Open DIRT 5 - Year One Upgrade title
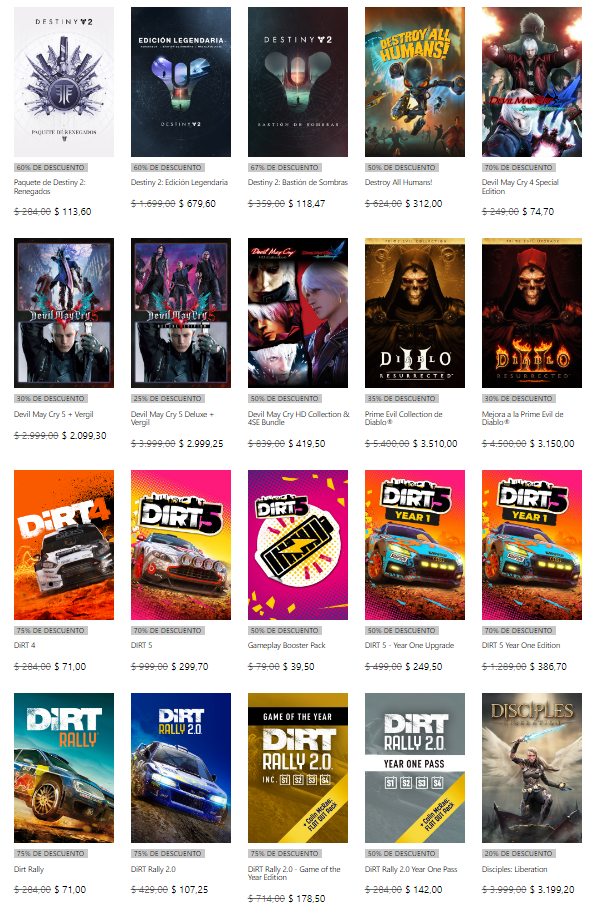The width and height of the screenshot is (610, 915). click(409, 645)
